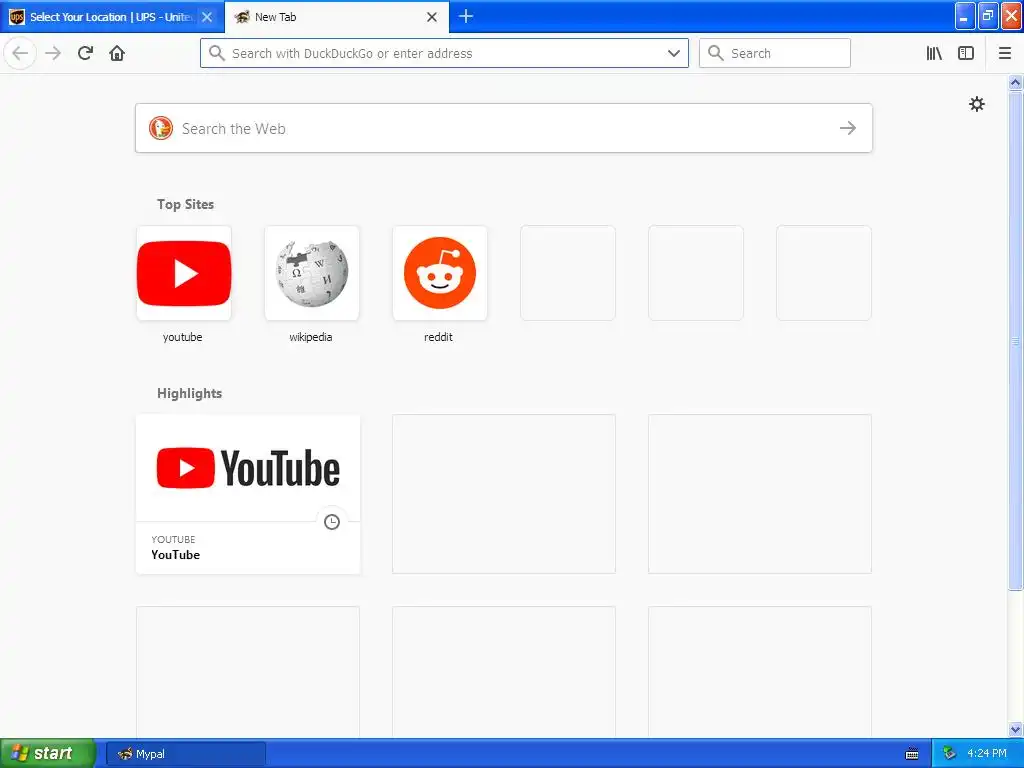Screen dimensions: 1024x768
Task: Focus the DuckDuckGo address field
Action: click(x=444, y=53)
